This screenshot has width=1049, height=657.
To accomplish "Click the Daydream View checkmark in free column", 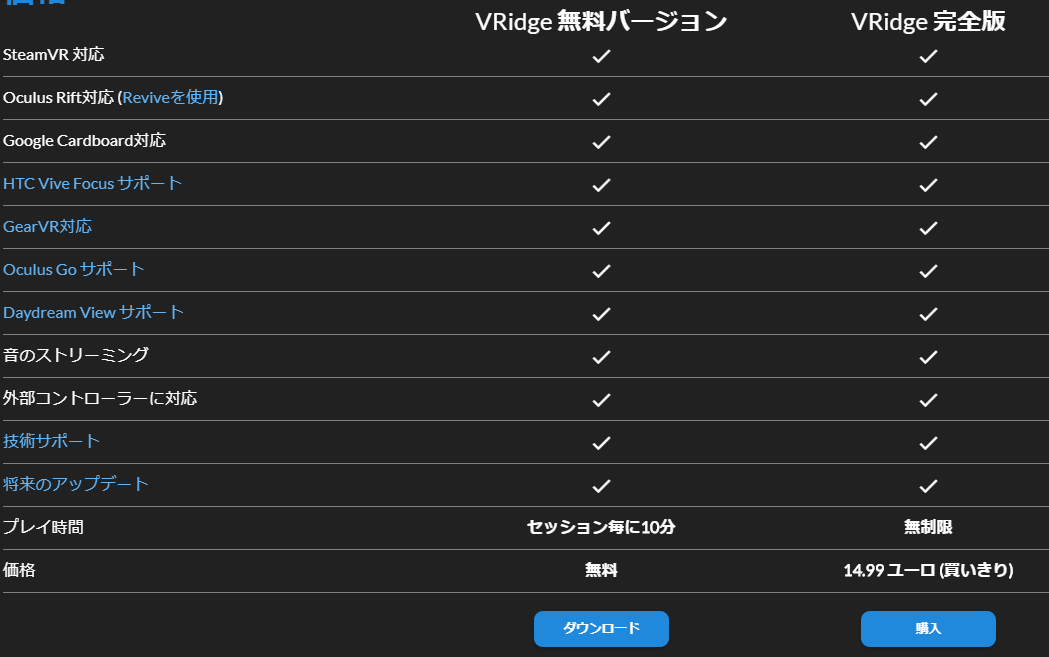I will coord(601,313).
